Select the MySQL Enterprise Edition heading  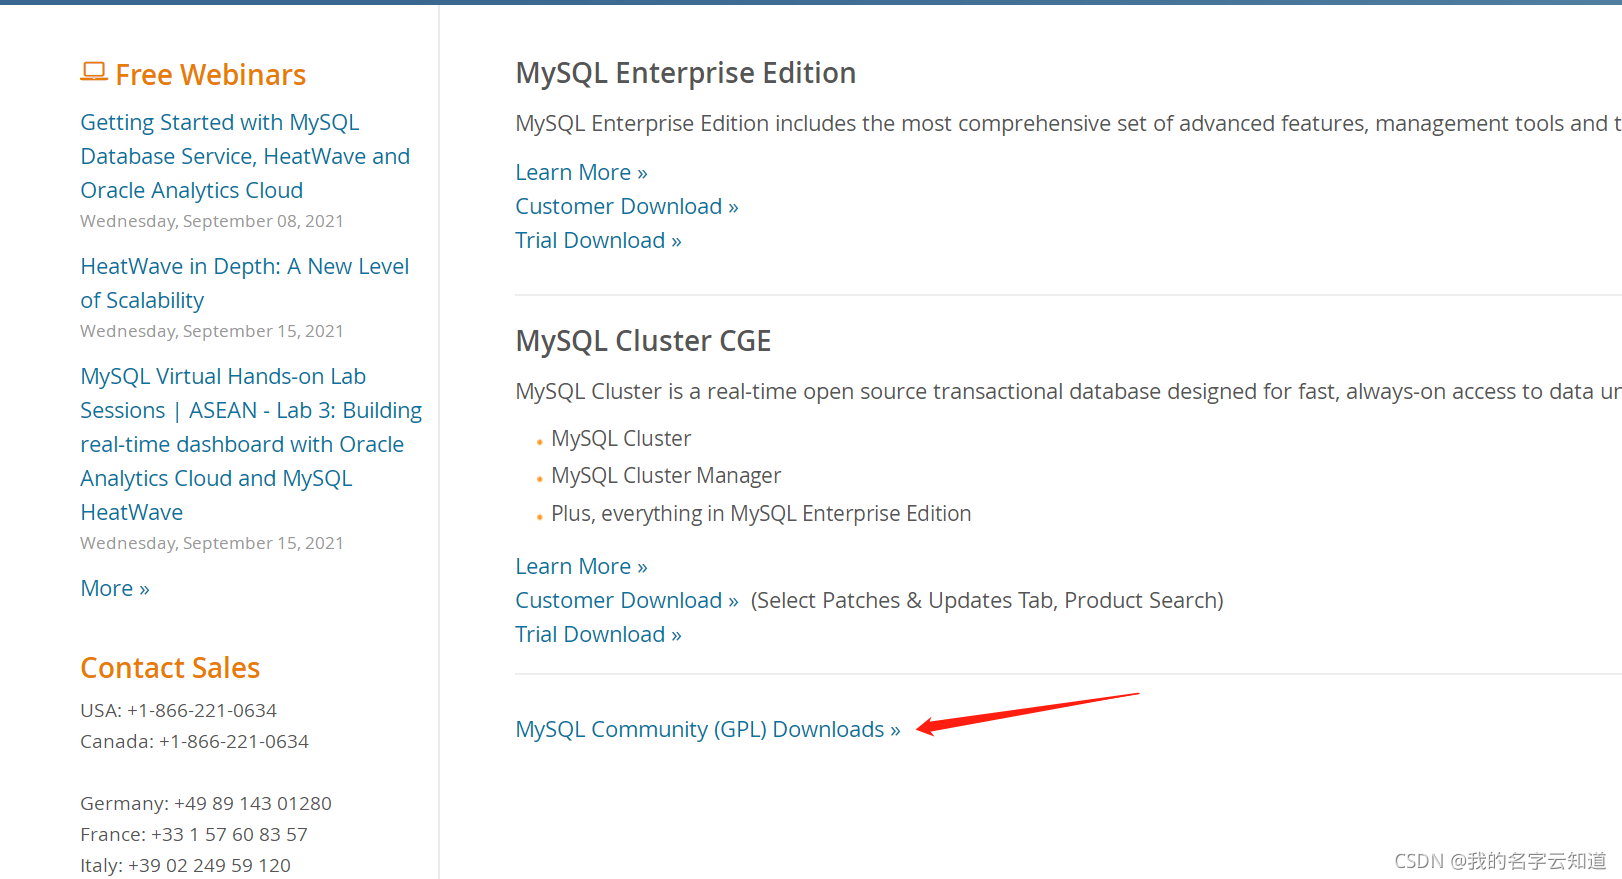pos(685,73)
